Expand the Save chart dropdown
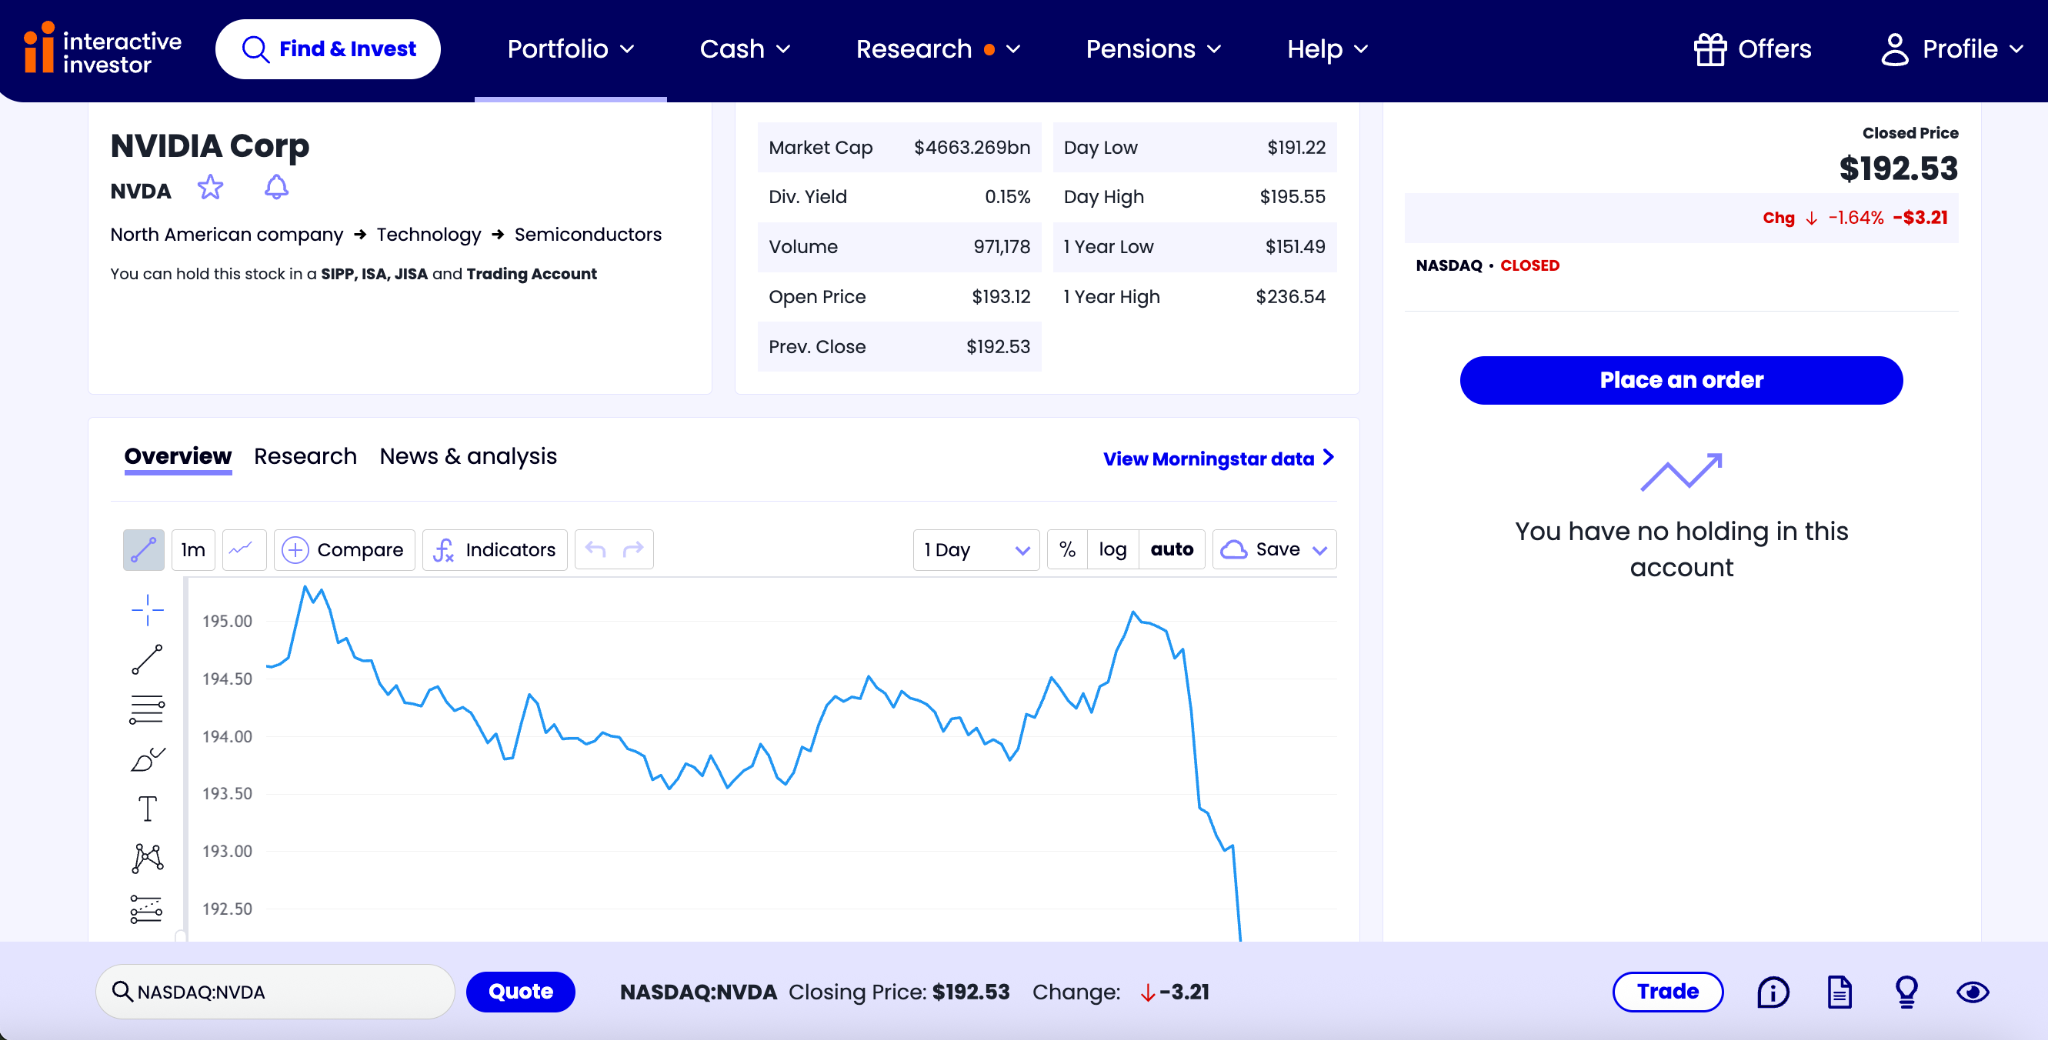Screen dimensions: 2048x1040 [1274, 550]
